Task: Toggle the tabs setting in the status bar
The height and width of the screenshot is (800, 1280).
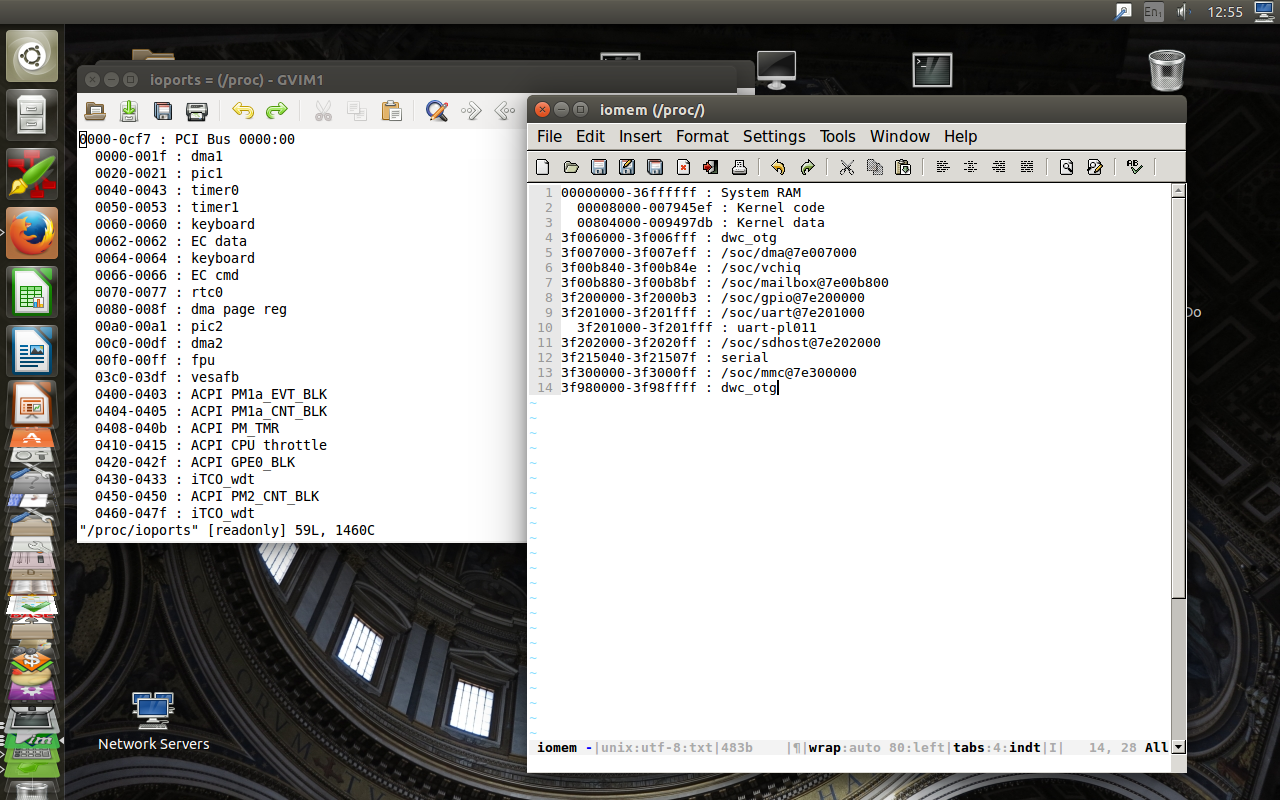Action: pyautogui.click(x=969, y=747)
